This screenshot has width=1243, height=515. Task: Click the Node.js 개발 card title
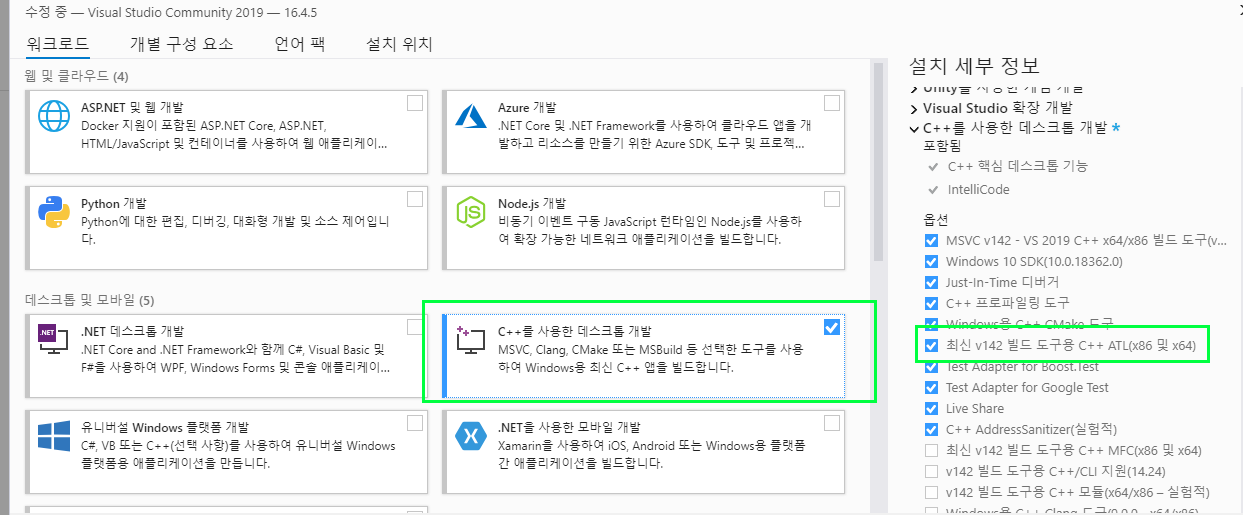[x=532, y=203]
